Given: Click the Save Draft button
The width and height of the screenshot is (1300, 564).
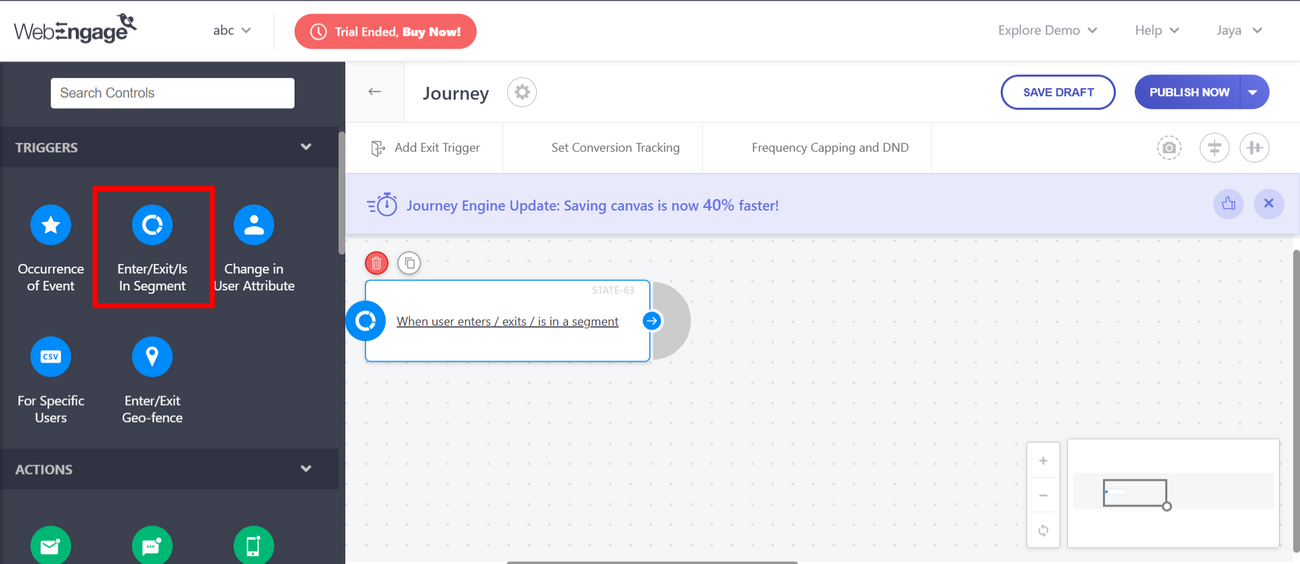Looking at the screenshot, I should point(1058,92).
